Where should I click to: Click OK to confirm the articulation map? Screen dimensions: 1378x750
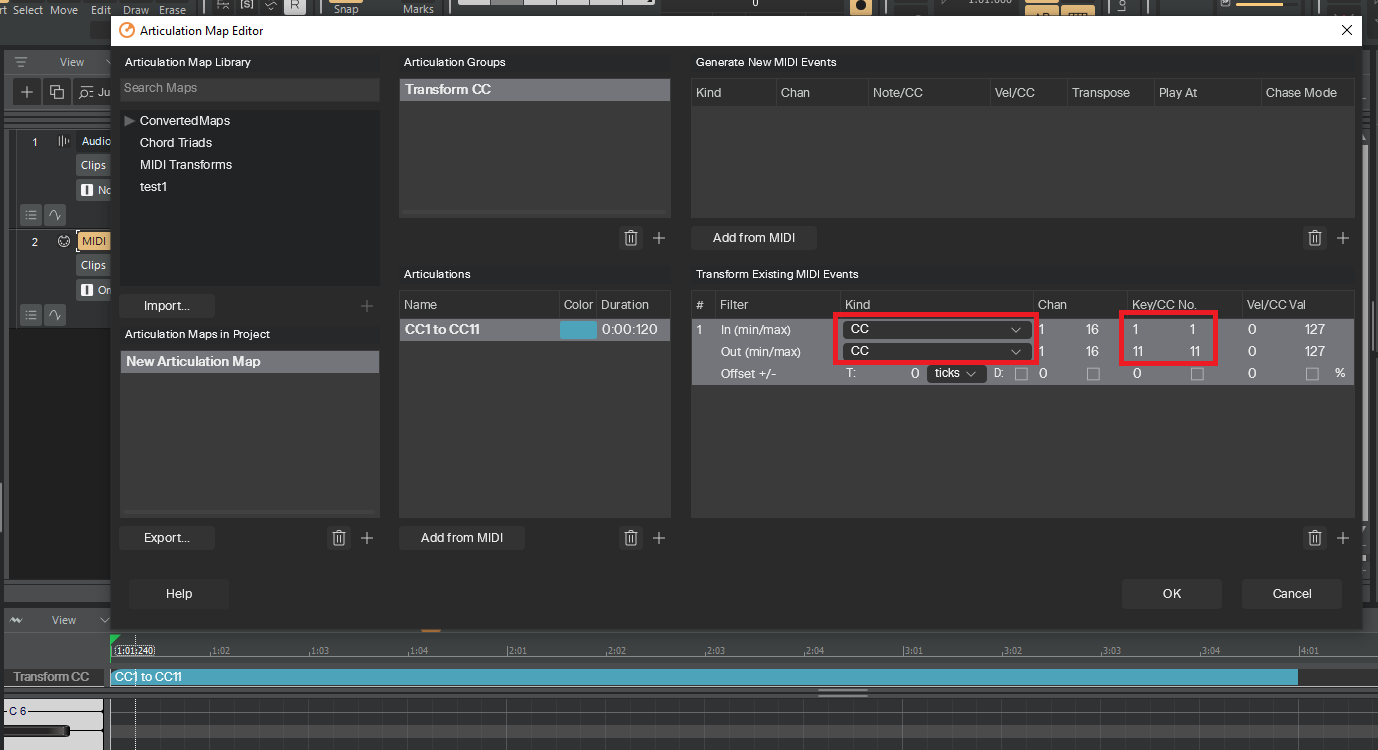click(x=1172, y=594)
